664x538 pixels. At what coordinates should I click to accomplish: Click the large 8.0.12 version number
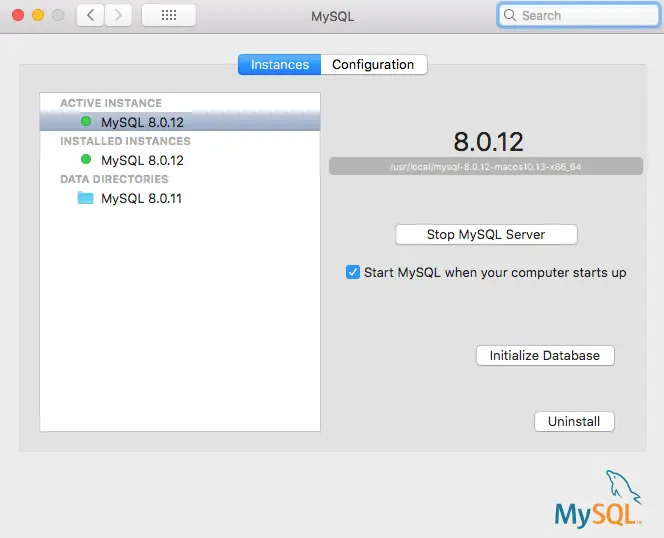[x=488, y=141]
